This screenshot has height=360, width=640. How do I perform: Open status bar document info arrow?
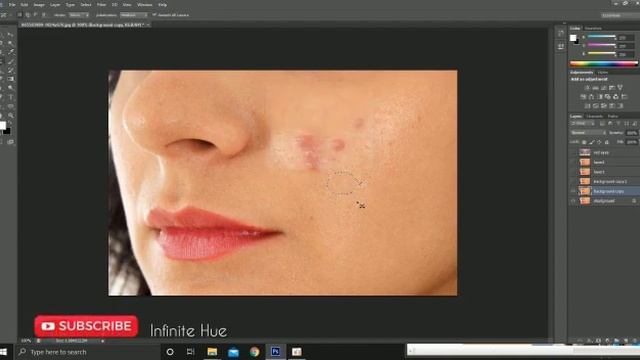tap(102, 341)
